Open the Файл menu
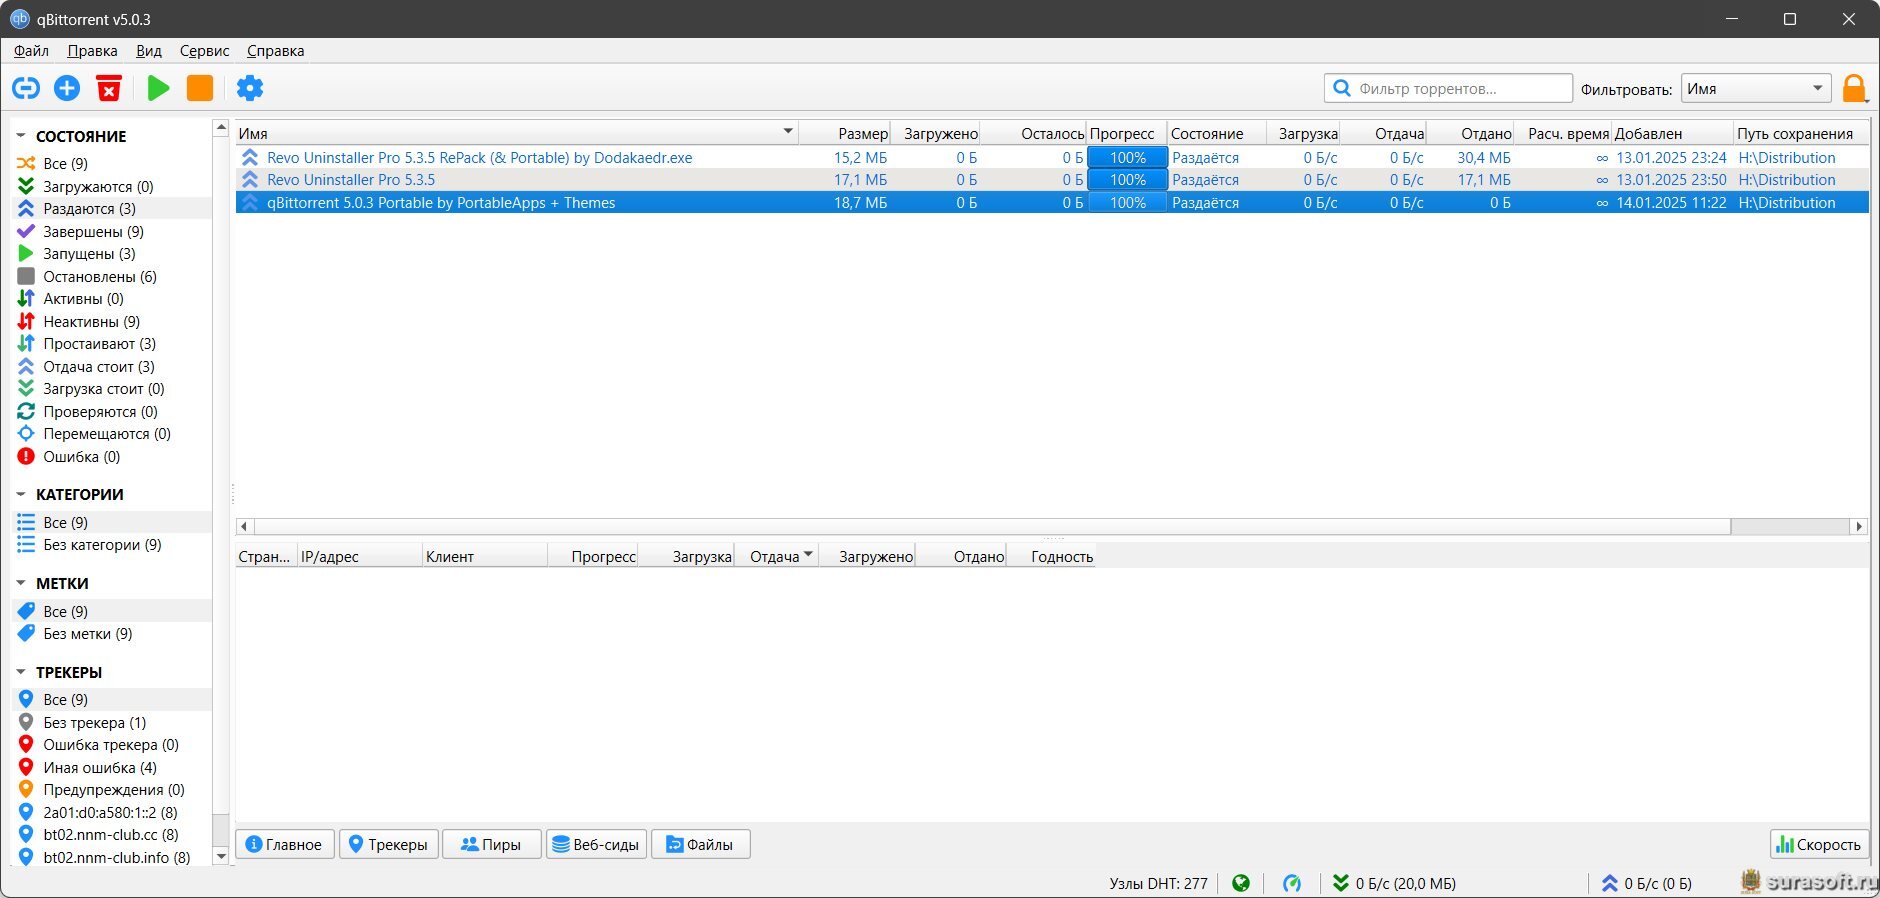The width and height of the screenshot is (1880, 898). click(x=31, y=50)
